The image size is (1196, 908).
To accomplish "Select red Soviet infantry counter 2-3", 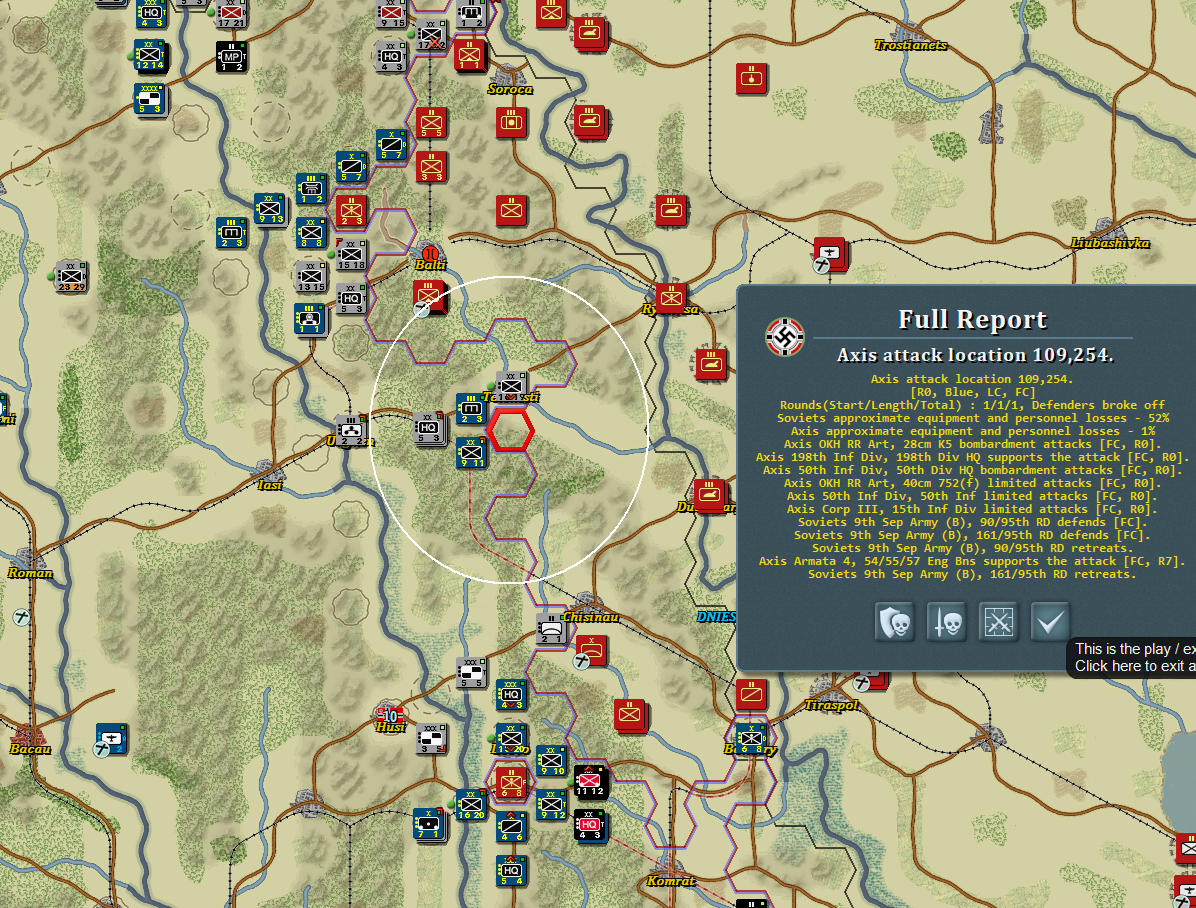I will (x=351, y=211).
